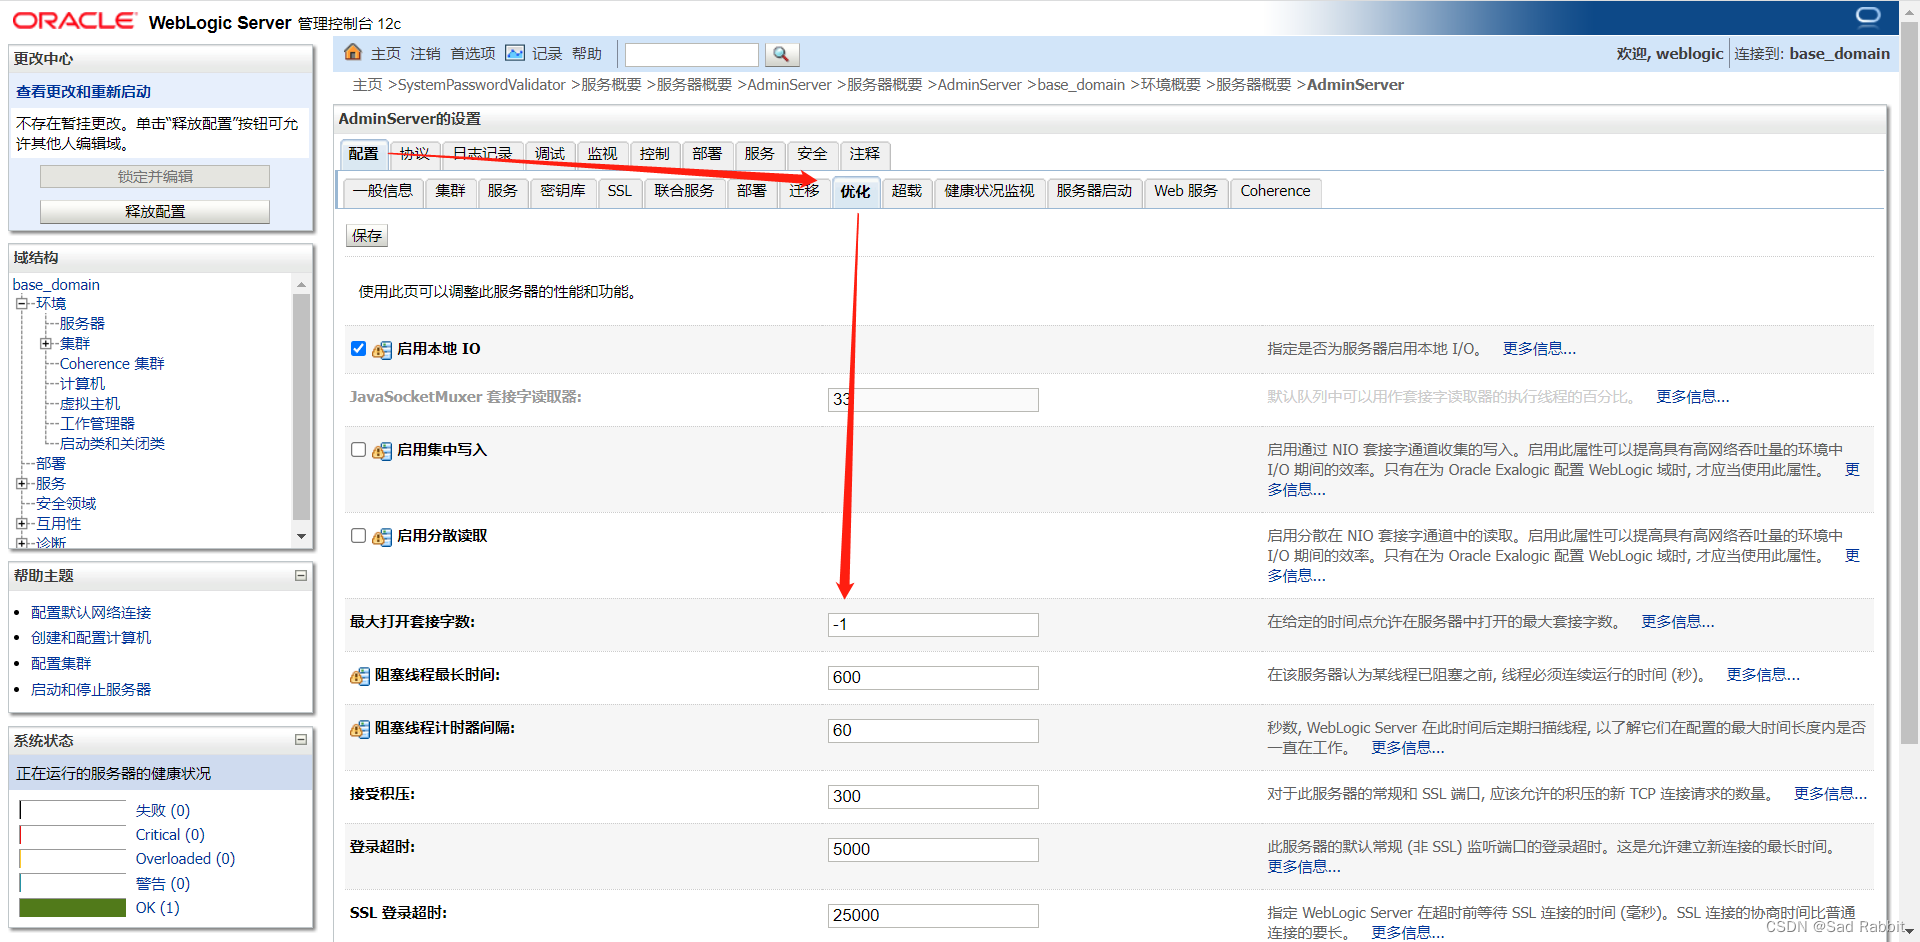
Task: Open the 安全 tab of AdminServer settings
Action: click(x=812, y=154)
